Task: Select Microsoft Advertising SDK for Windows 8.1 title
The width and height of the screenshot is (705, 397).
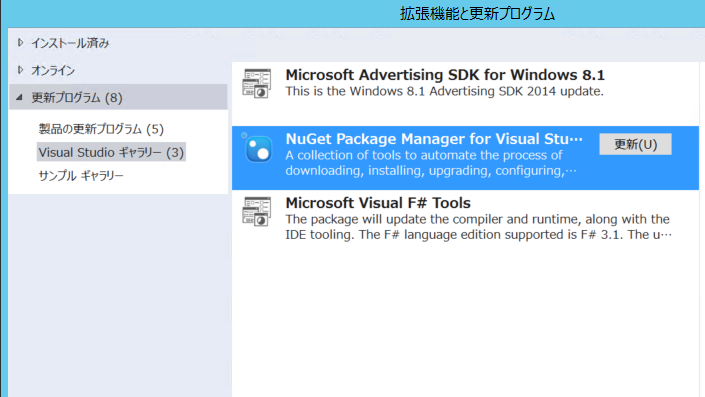Action: [445, 75]
